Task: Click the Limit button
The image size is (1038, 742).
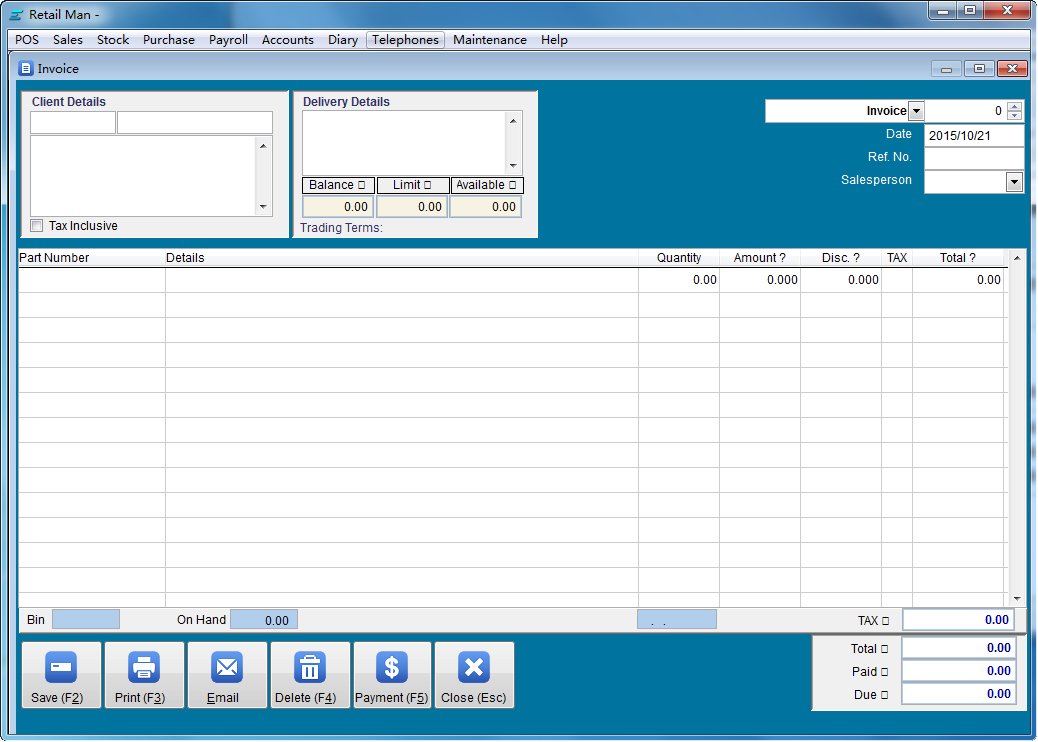Action: (x=412, y=185)
